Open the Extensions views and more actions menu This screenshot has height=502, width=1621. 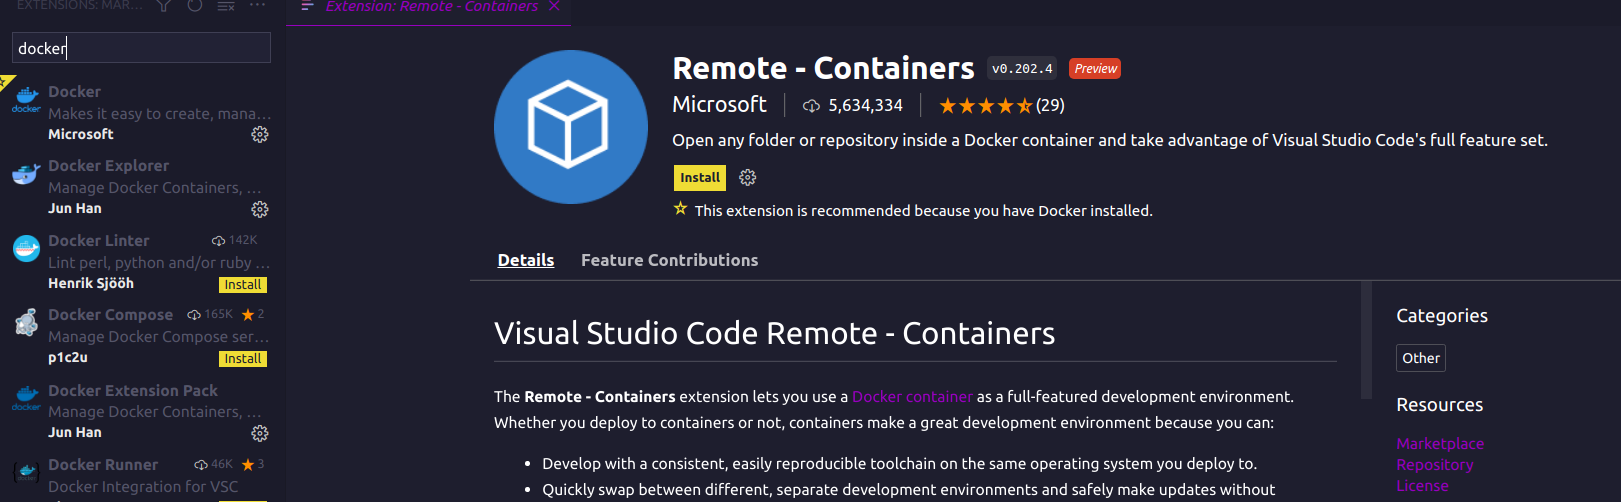click(x=257, y=5)
